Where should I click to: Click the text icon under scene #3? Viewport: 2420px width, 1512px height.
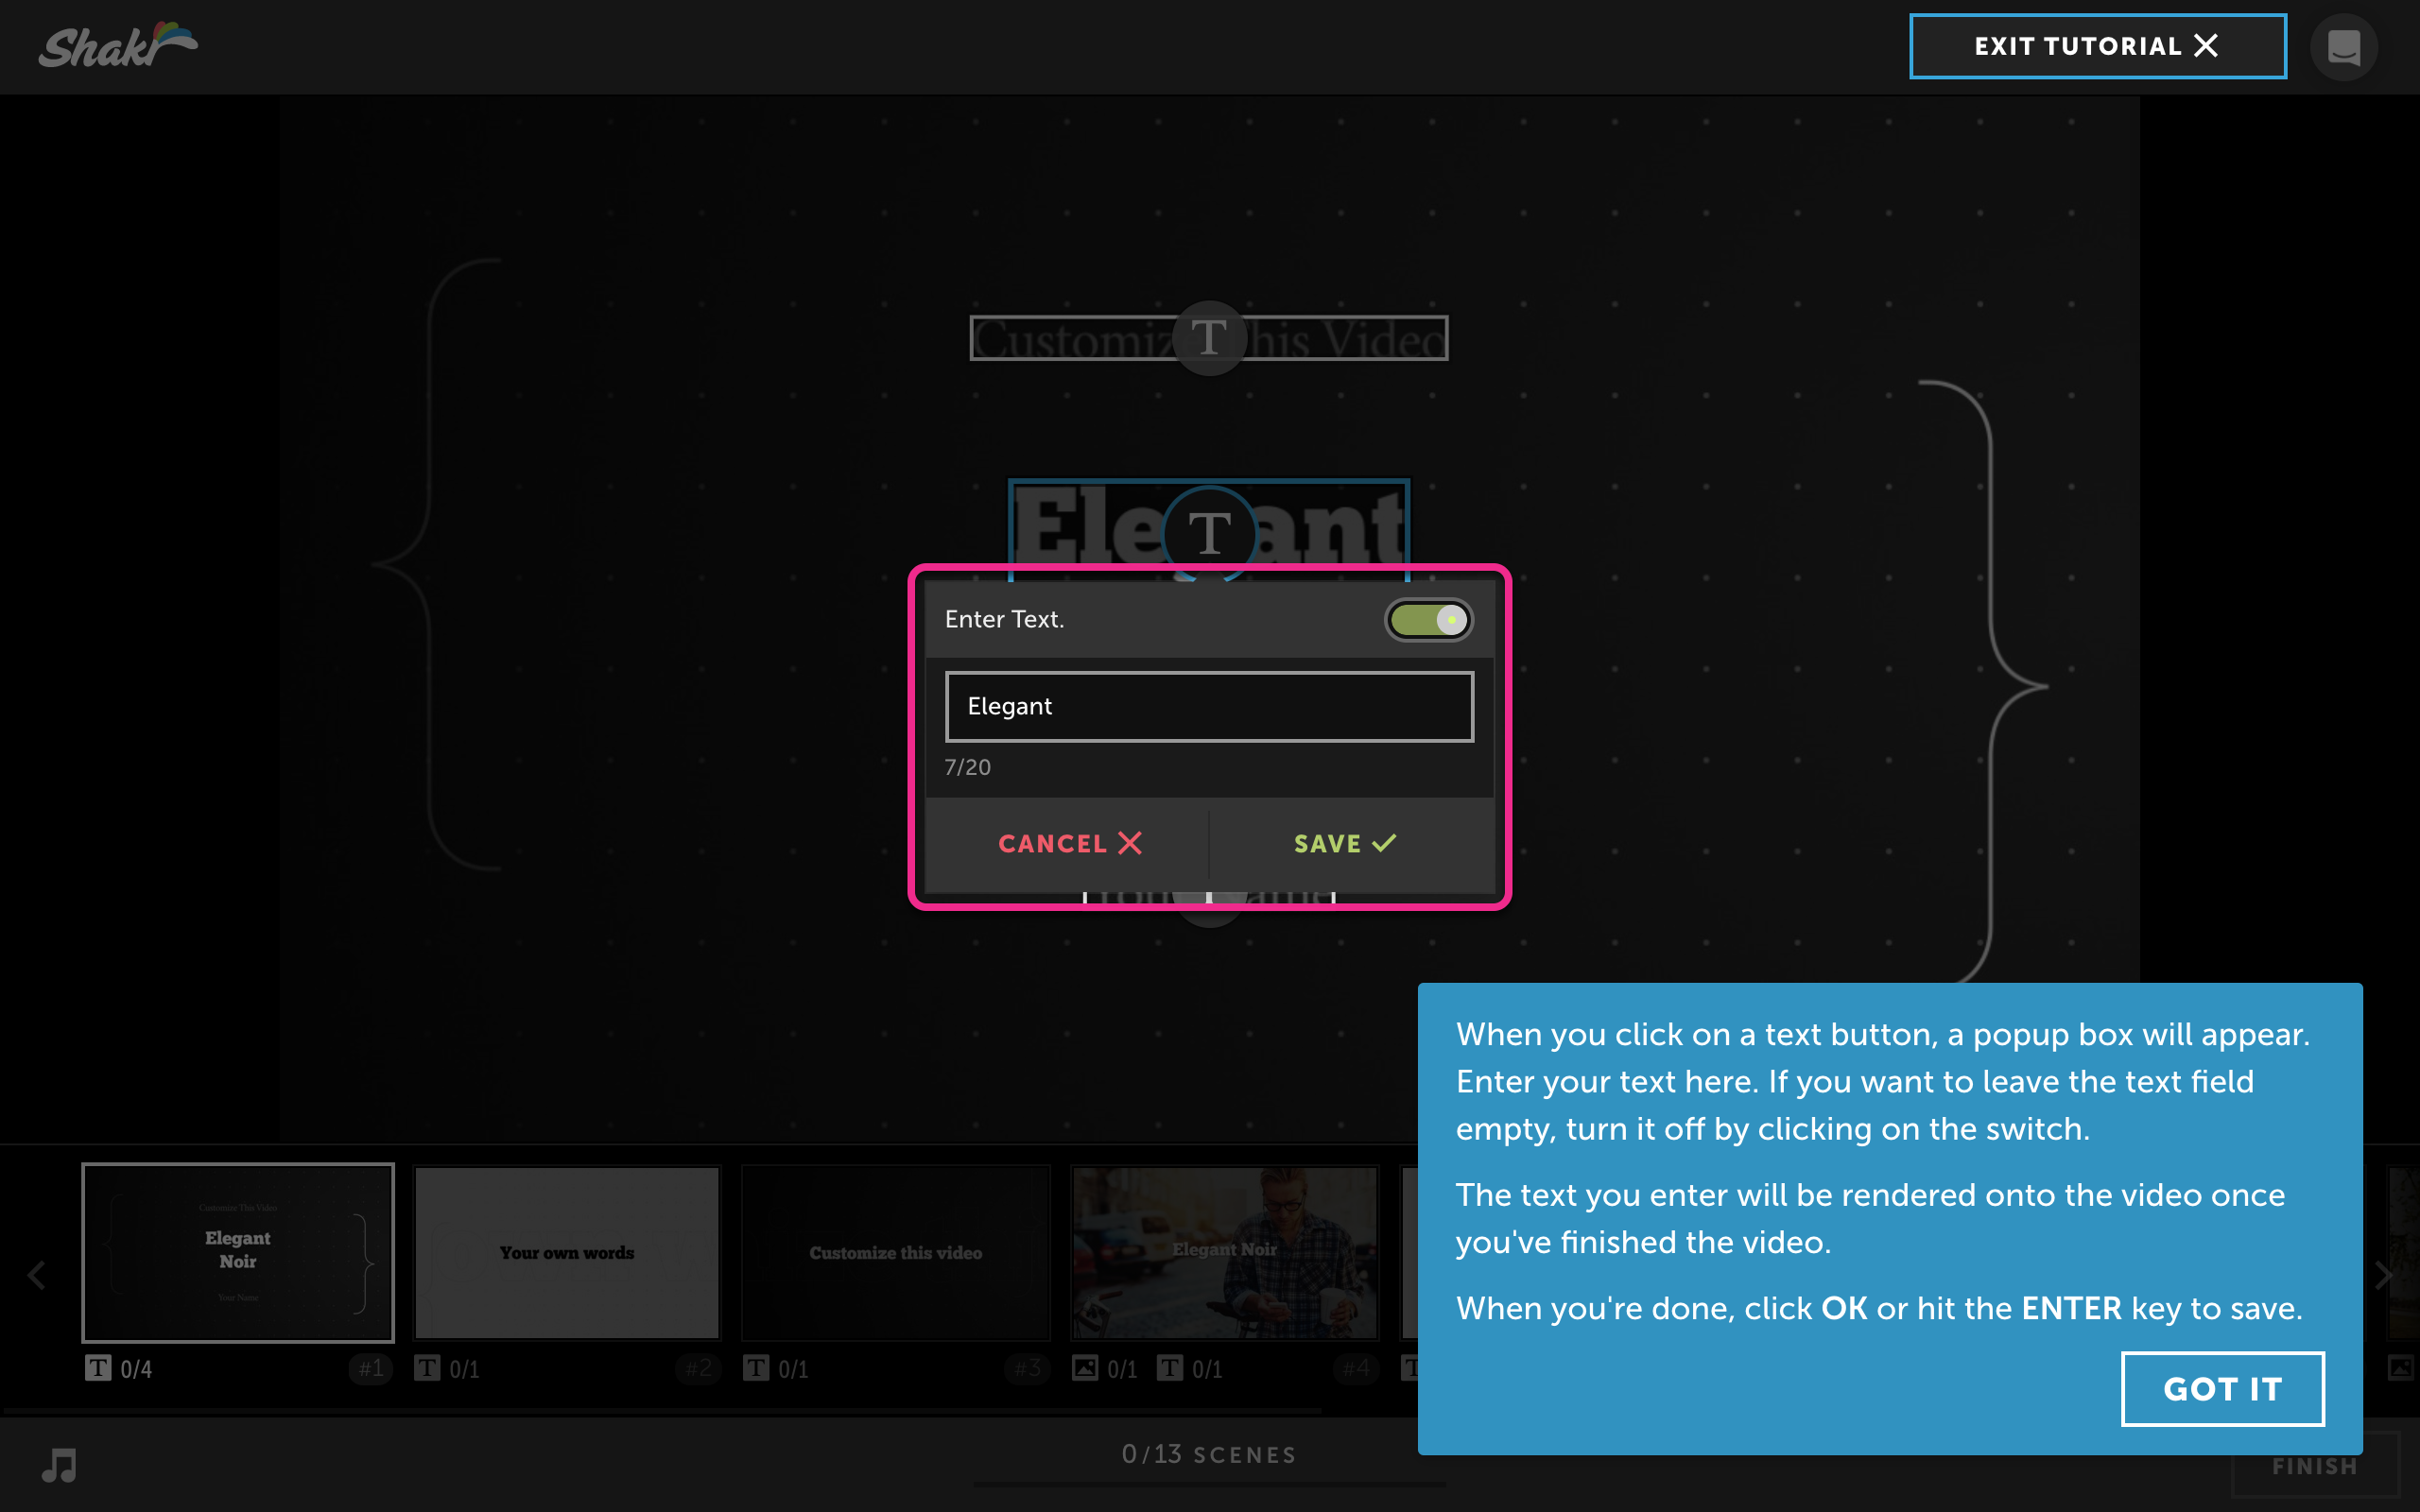coord(756,1368)
